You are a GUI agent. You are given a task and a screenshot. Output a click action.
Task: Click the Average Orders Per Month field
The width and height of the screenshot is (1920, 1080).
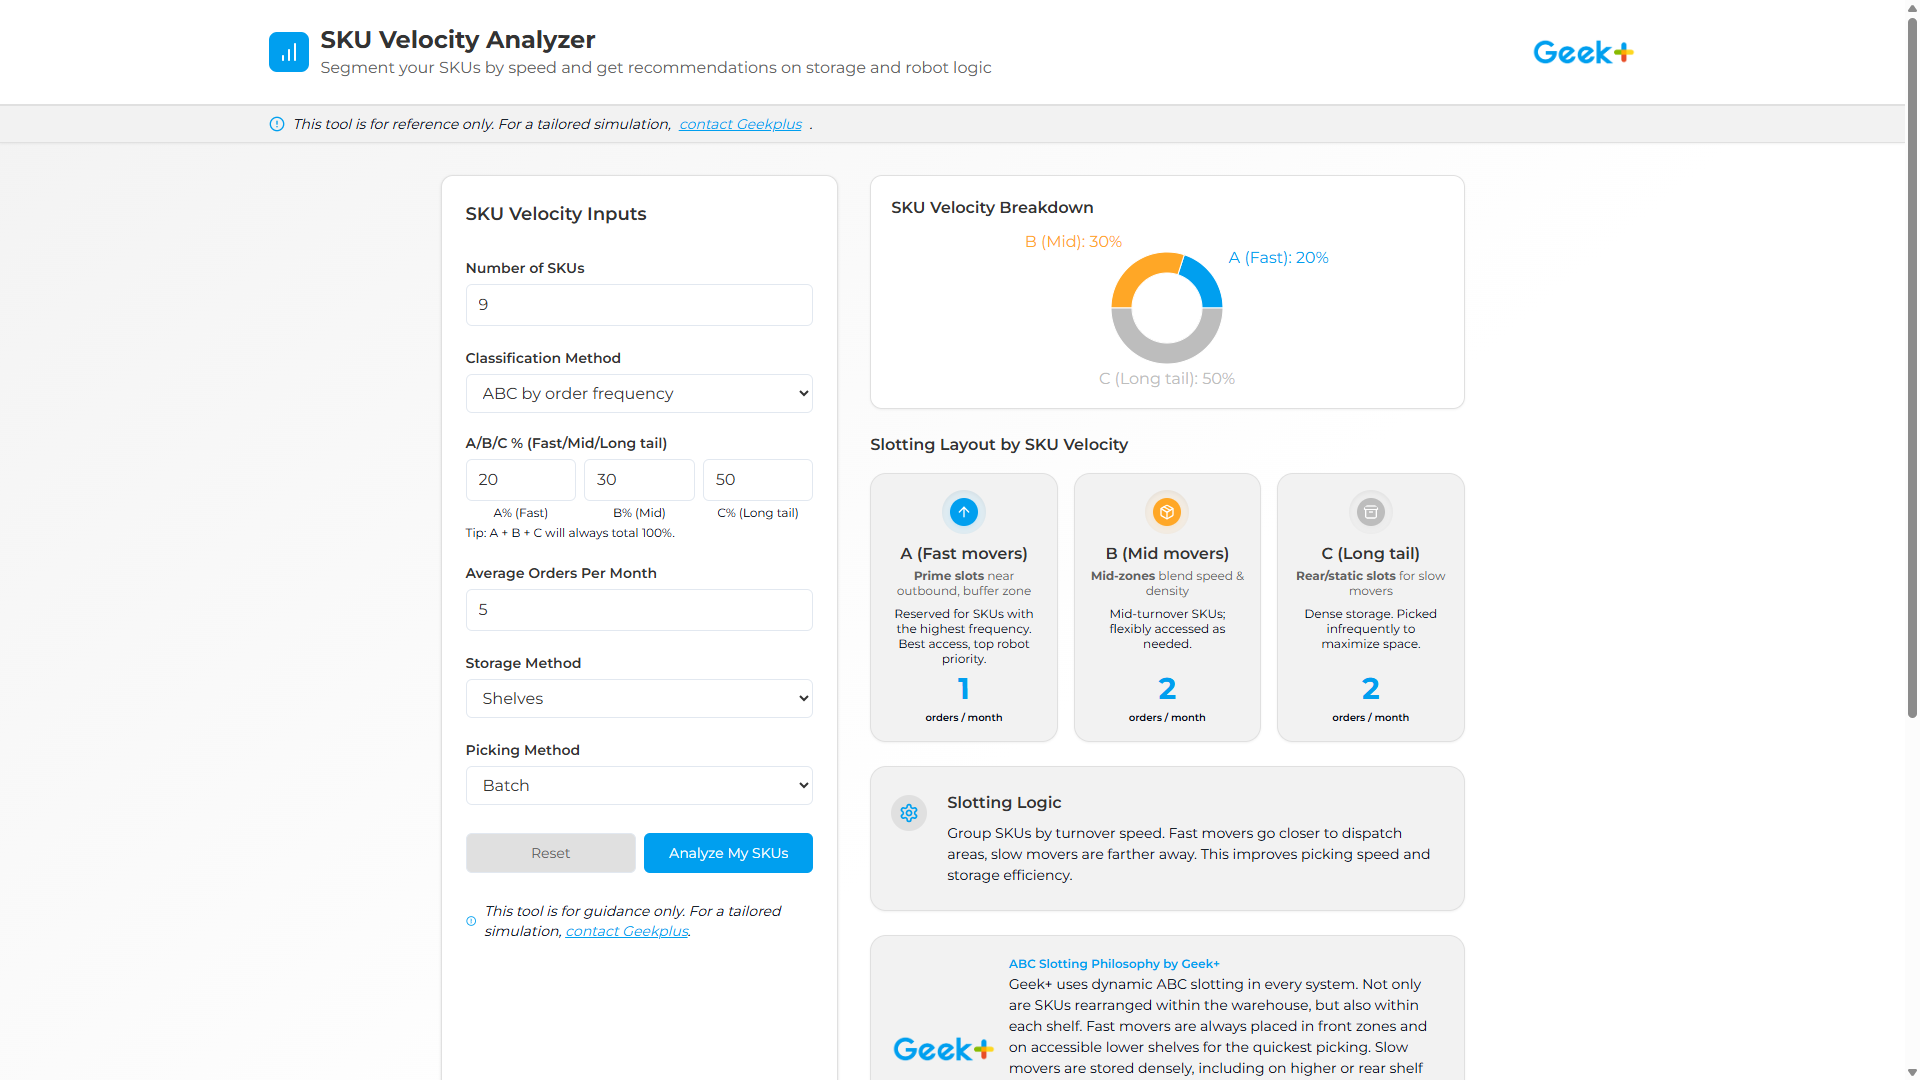tap(638, 609)
